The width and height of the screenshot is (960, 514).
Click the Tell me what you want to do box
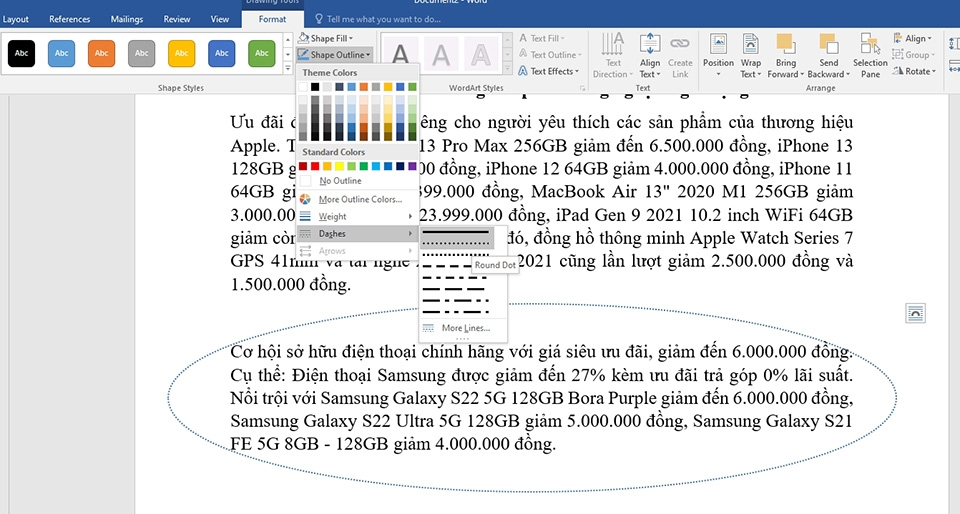(x=378, y=19)
